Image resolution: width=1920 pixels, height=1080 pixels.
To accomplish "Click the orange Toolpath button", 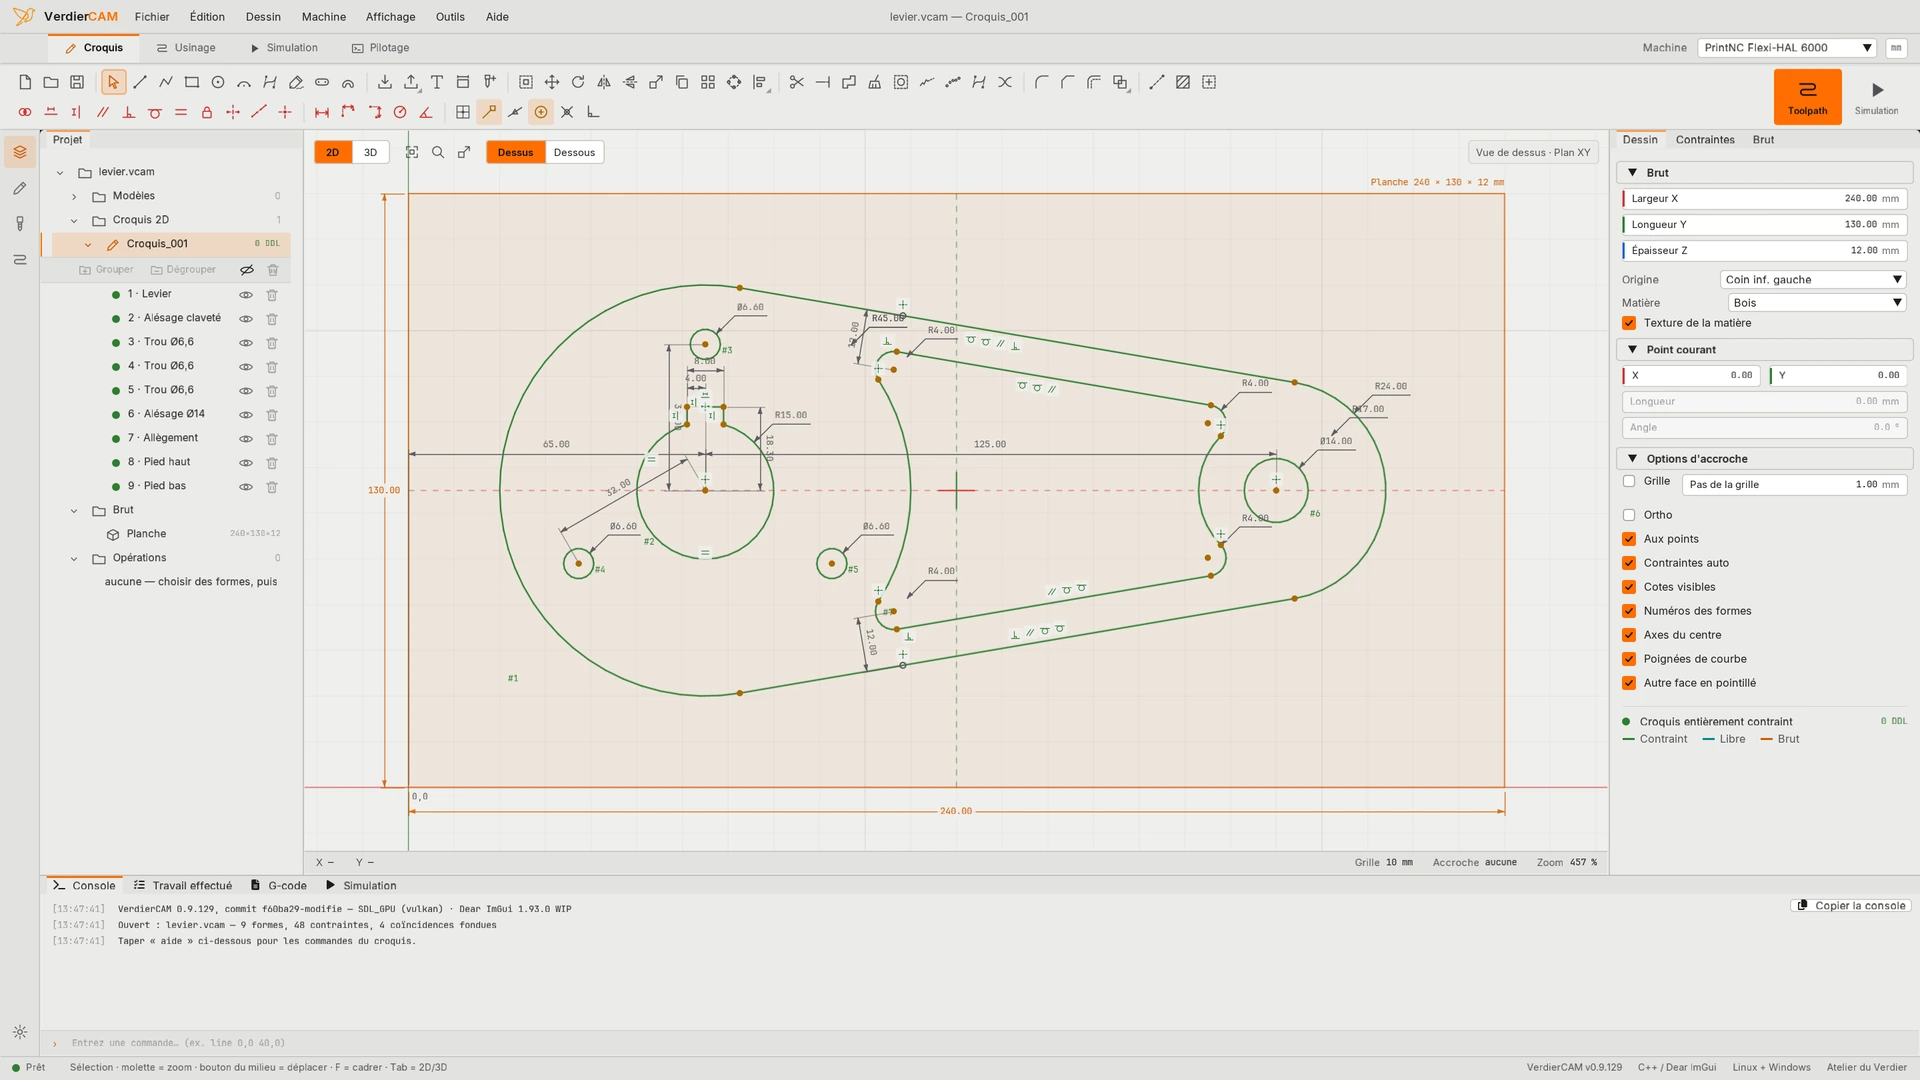I will coord(1807,97).
